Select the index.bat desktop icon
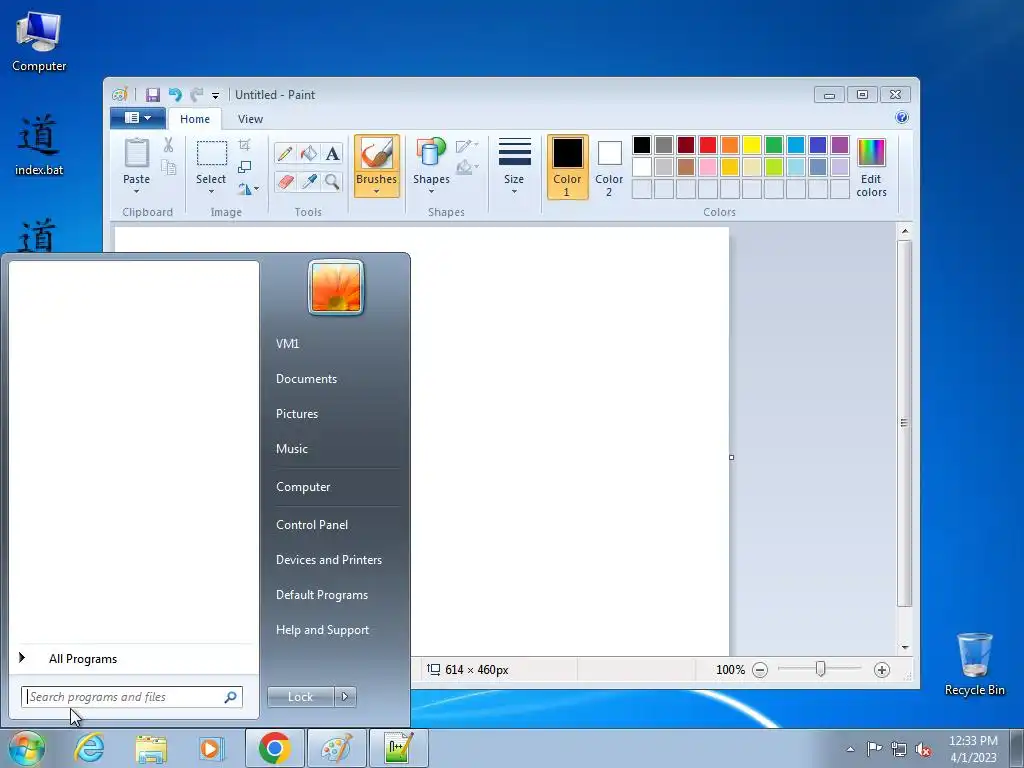Image resolution: width=1024 pixels, height=768 pixels. click(39, 145)
